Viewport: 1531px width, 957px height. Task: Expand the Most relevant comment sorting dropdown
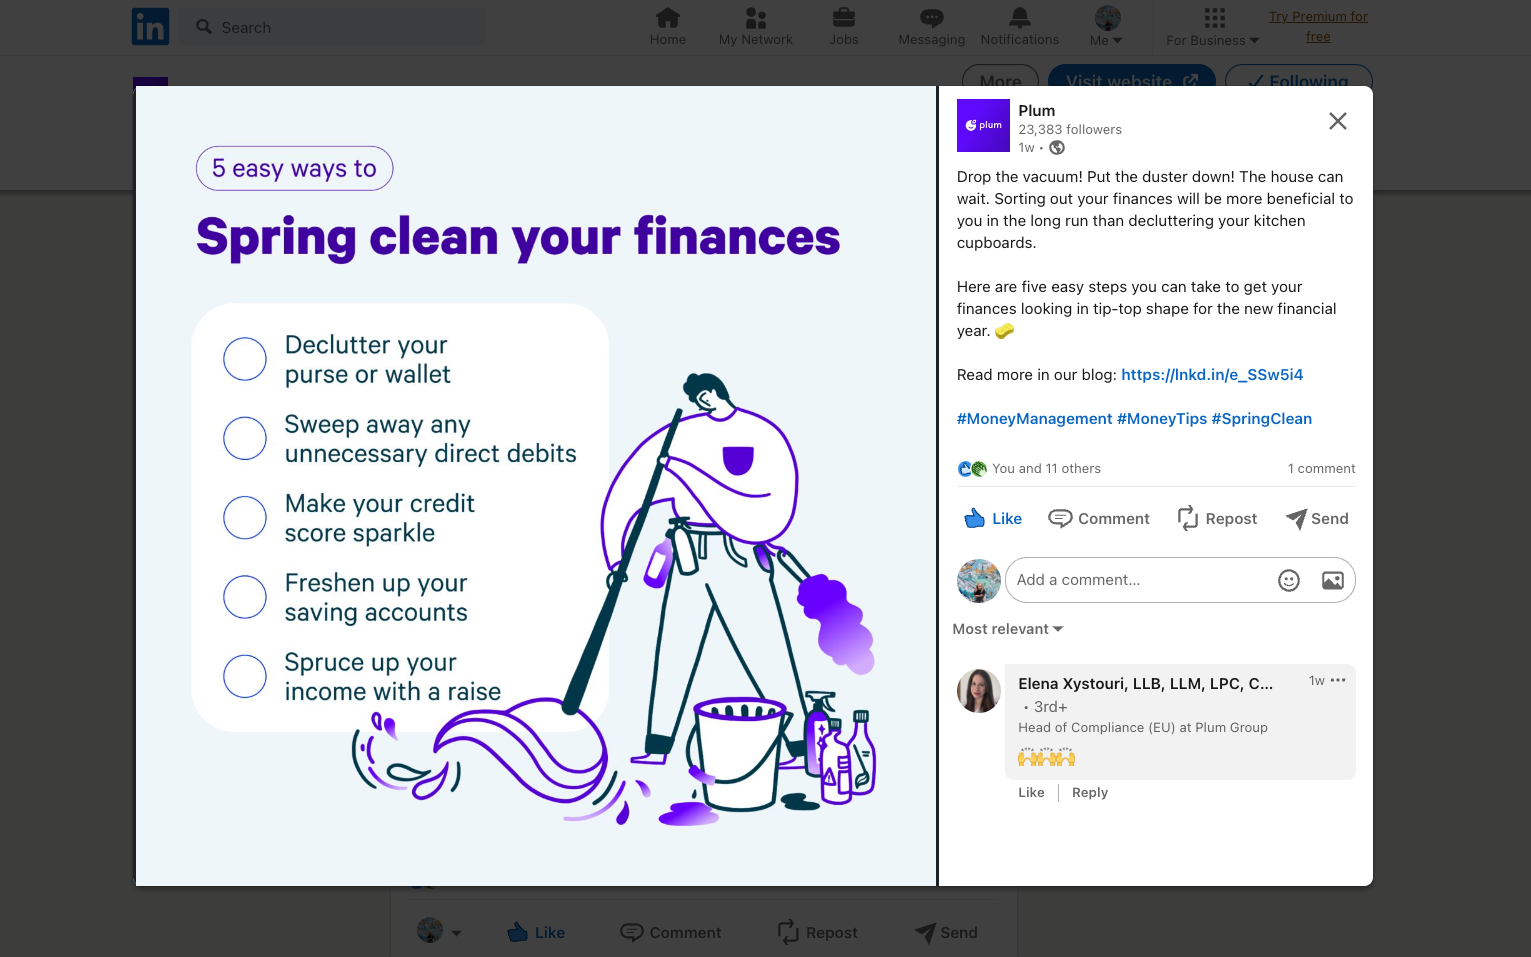(1007, 629)
